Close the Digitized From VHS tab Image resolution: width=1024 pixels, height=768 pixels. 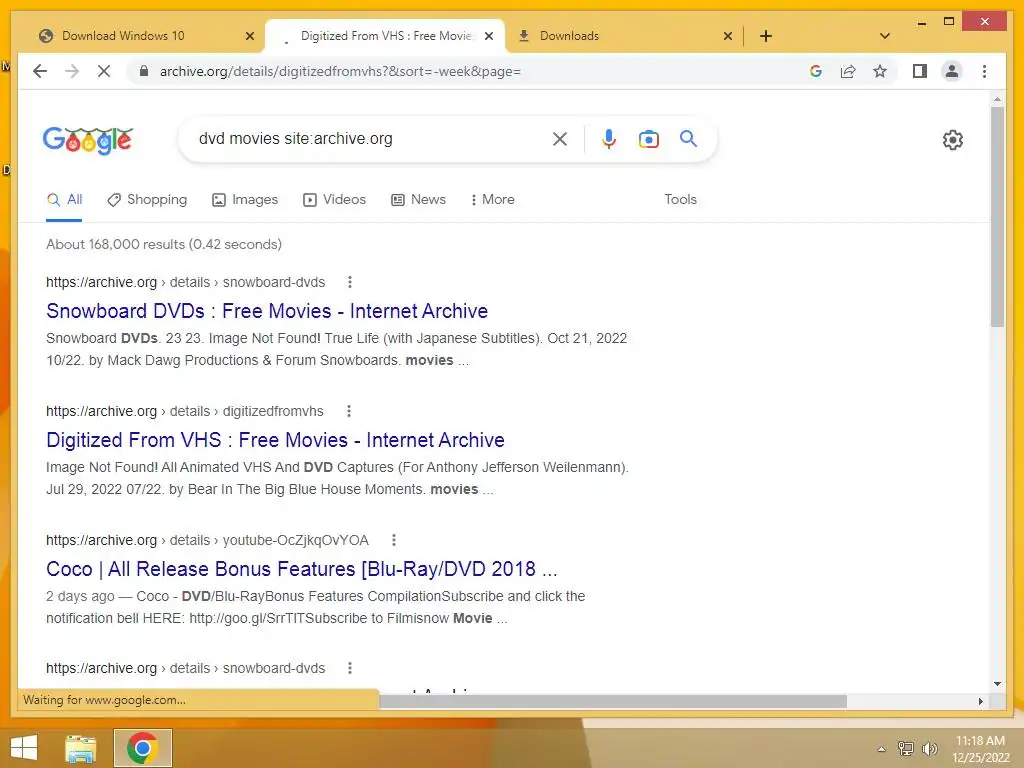[490, 36]
